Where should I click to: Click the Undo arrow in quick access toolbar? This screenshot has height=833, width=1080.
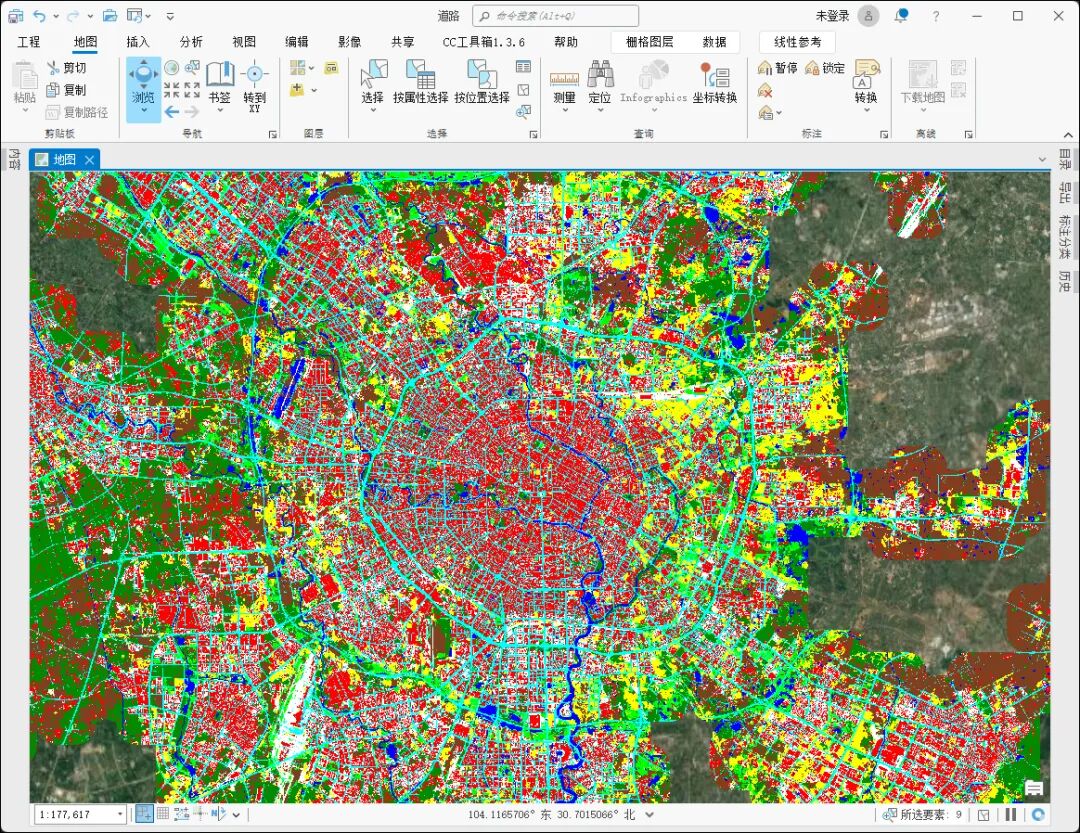pos(39,16)
